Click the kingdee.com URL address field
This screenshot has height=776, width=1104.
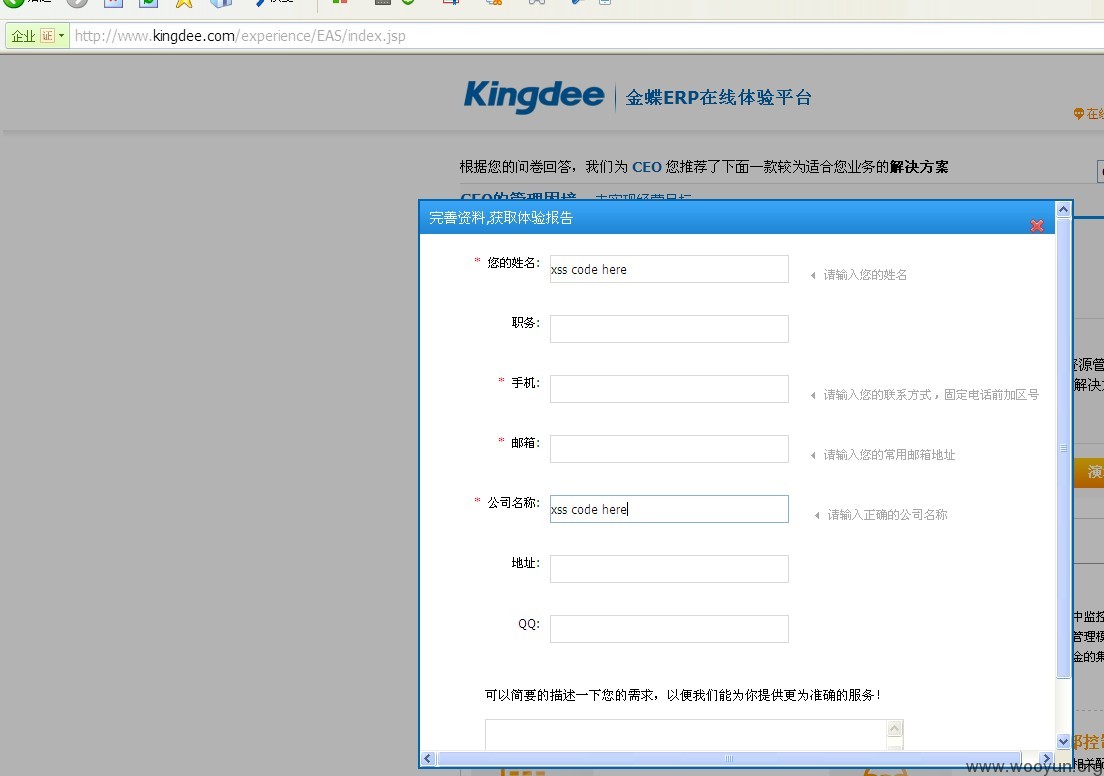pos(588,36)
